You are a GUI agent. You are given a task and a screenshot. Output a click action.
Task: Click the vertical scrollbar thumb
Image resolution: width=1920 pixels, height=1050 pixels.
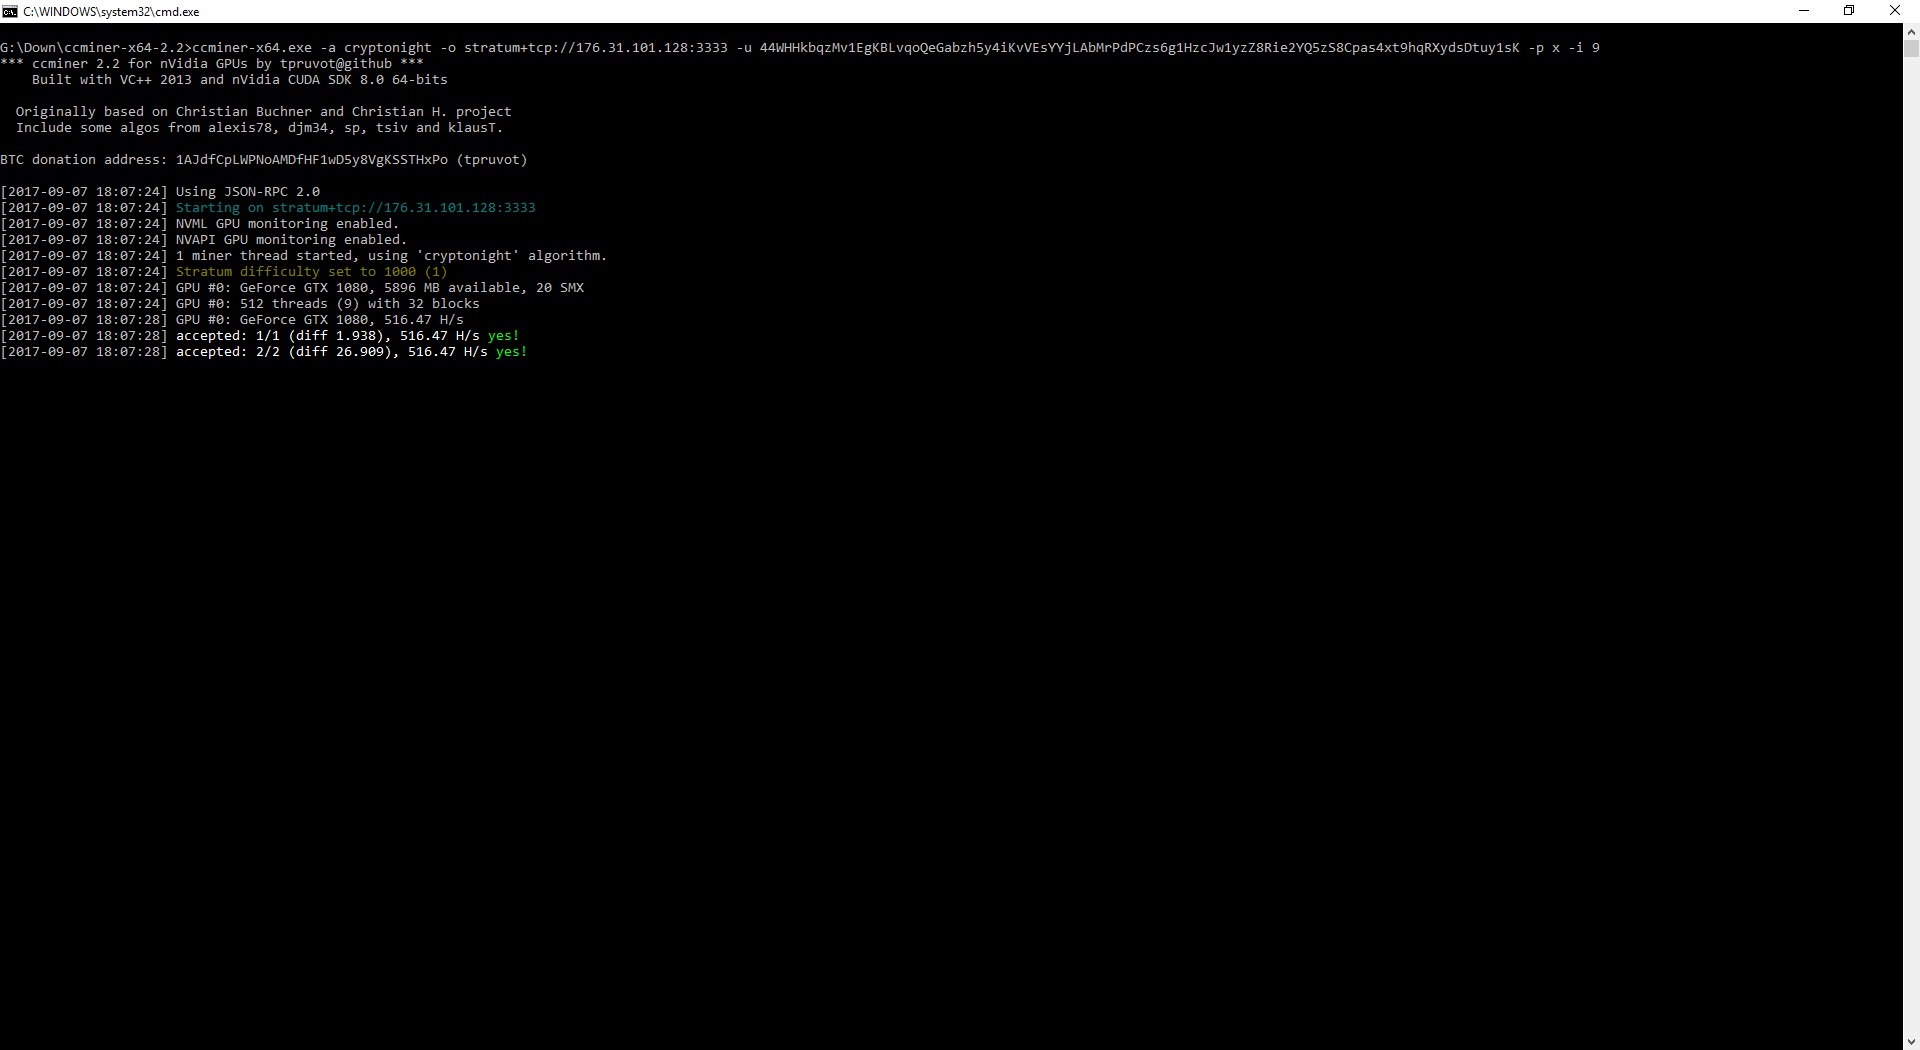[1911, 47]
